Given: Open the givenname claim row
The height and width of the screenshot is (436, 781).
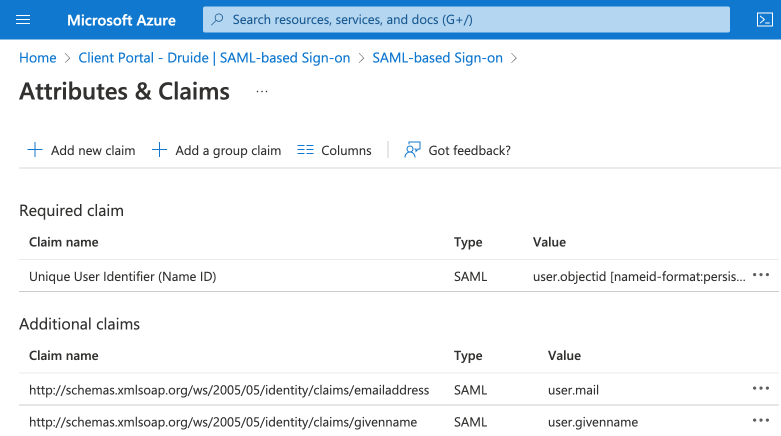Looking at the screenshot, I should click(x=223, y=422).
